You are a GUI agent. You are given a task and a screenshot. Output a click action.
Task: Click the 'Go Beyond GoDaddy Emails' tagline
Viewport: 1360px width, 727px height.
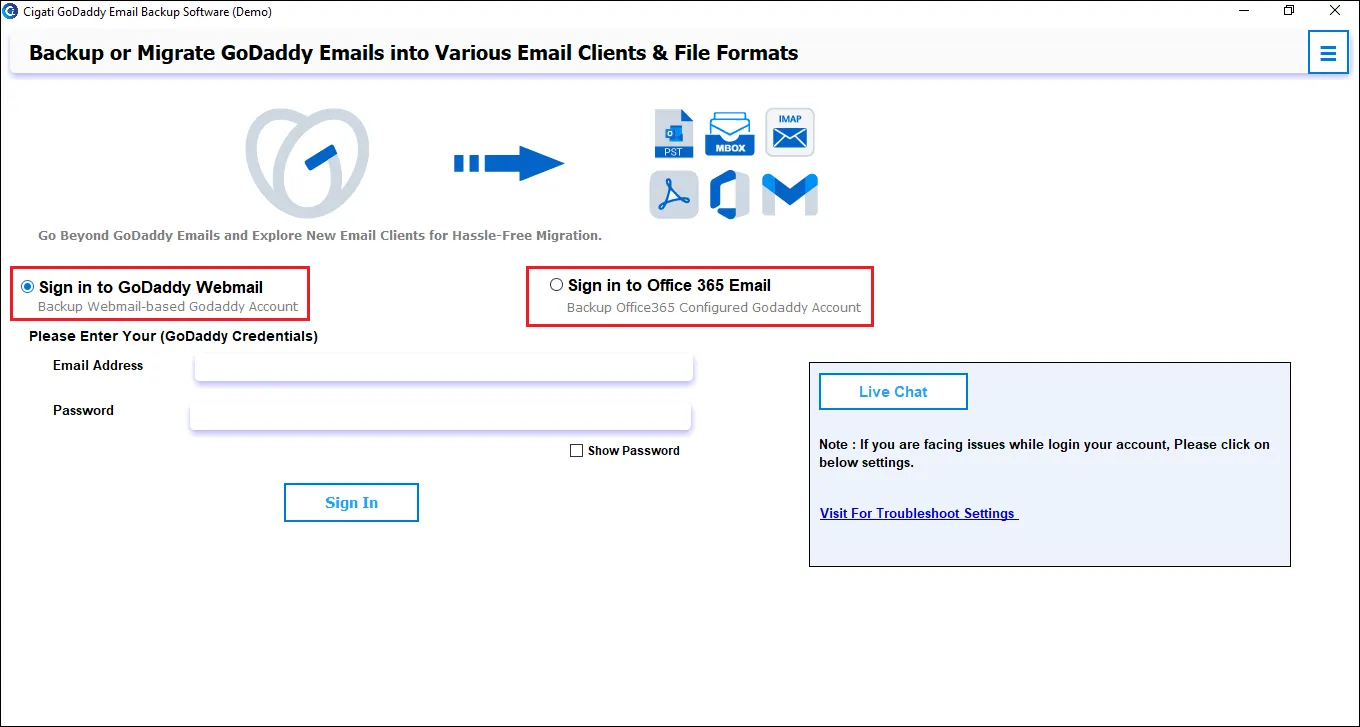pyautogui.click(x=320, y=236)
